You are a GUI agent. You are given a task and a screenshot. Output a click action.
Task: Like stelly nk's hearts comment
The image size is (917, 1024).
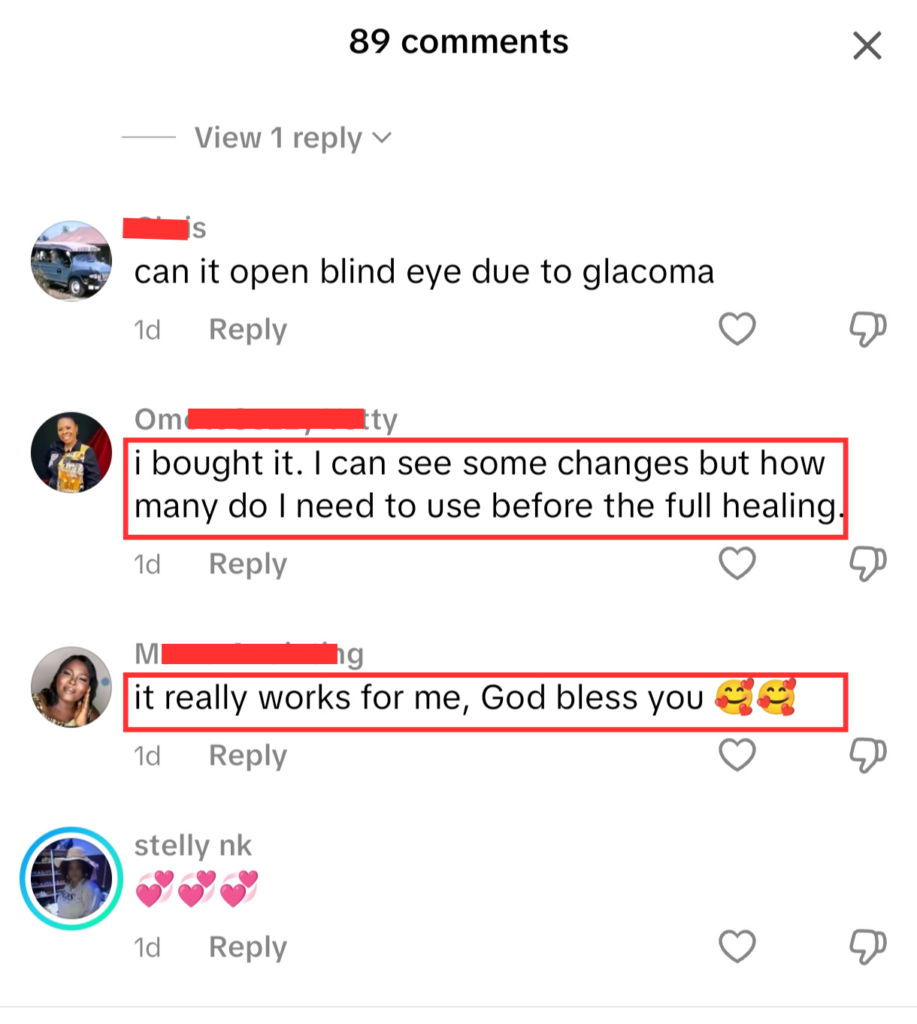(x=737, y=946)
